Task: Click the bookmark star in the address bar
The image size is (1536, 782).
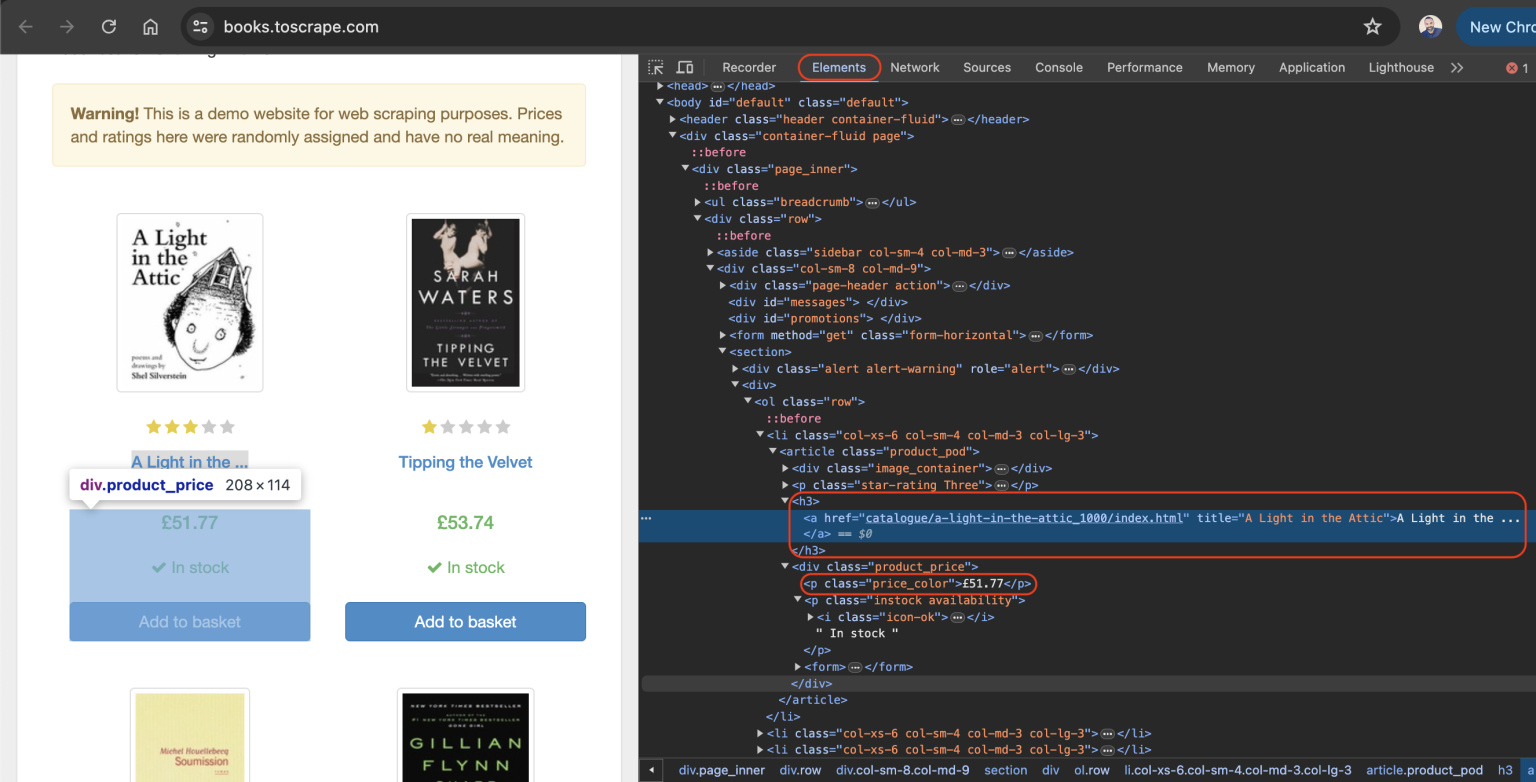Action: [1373, 27]
